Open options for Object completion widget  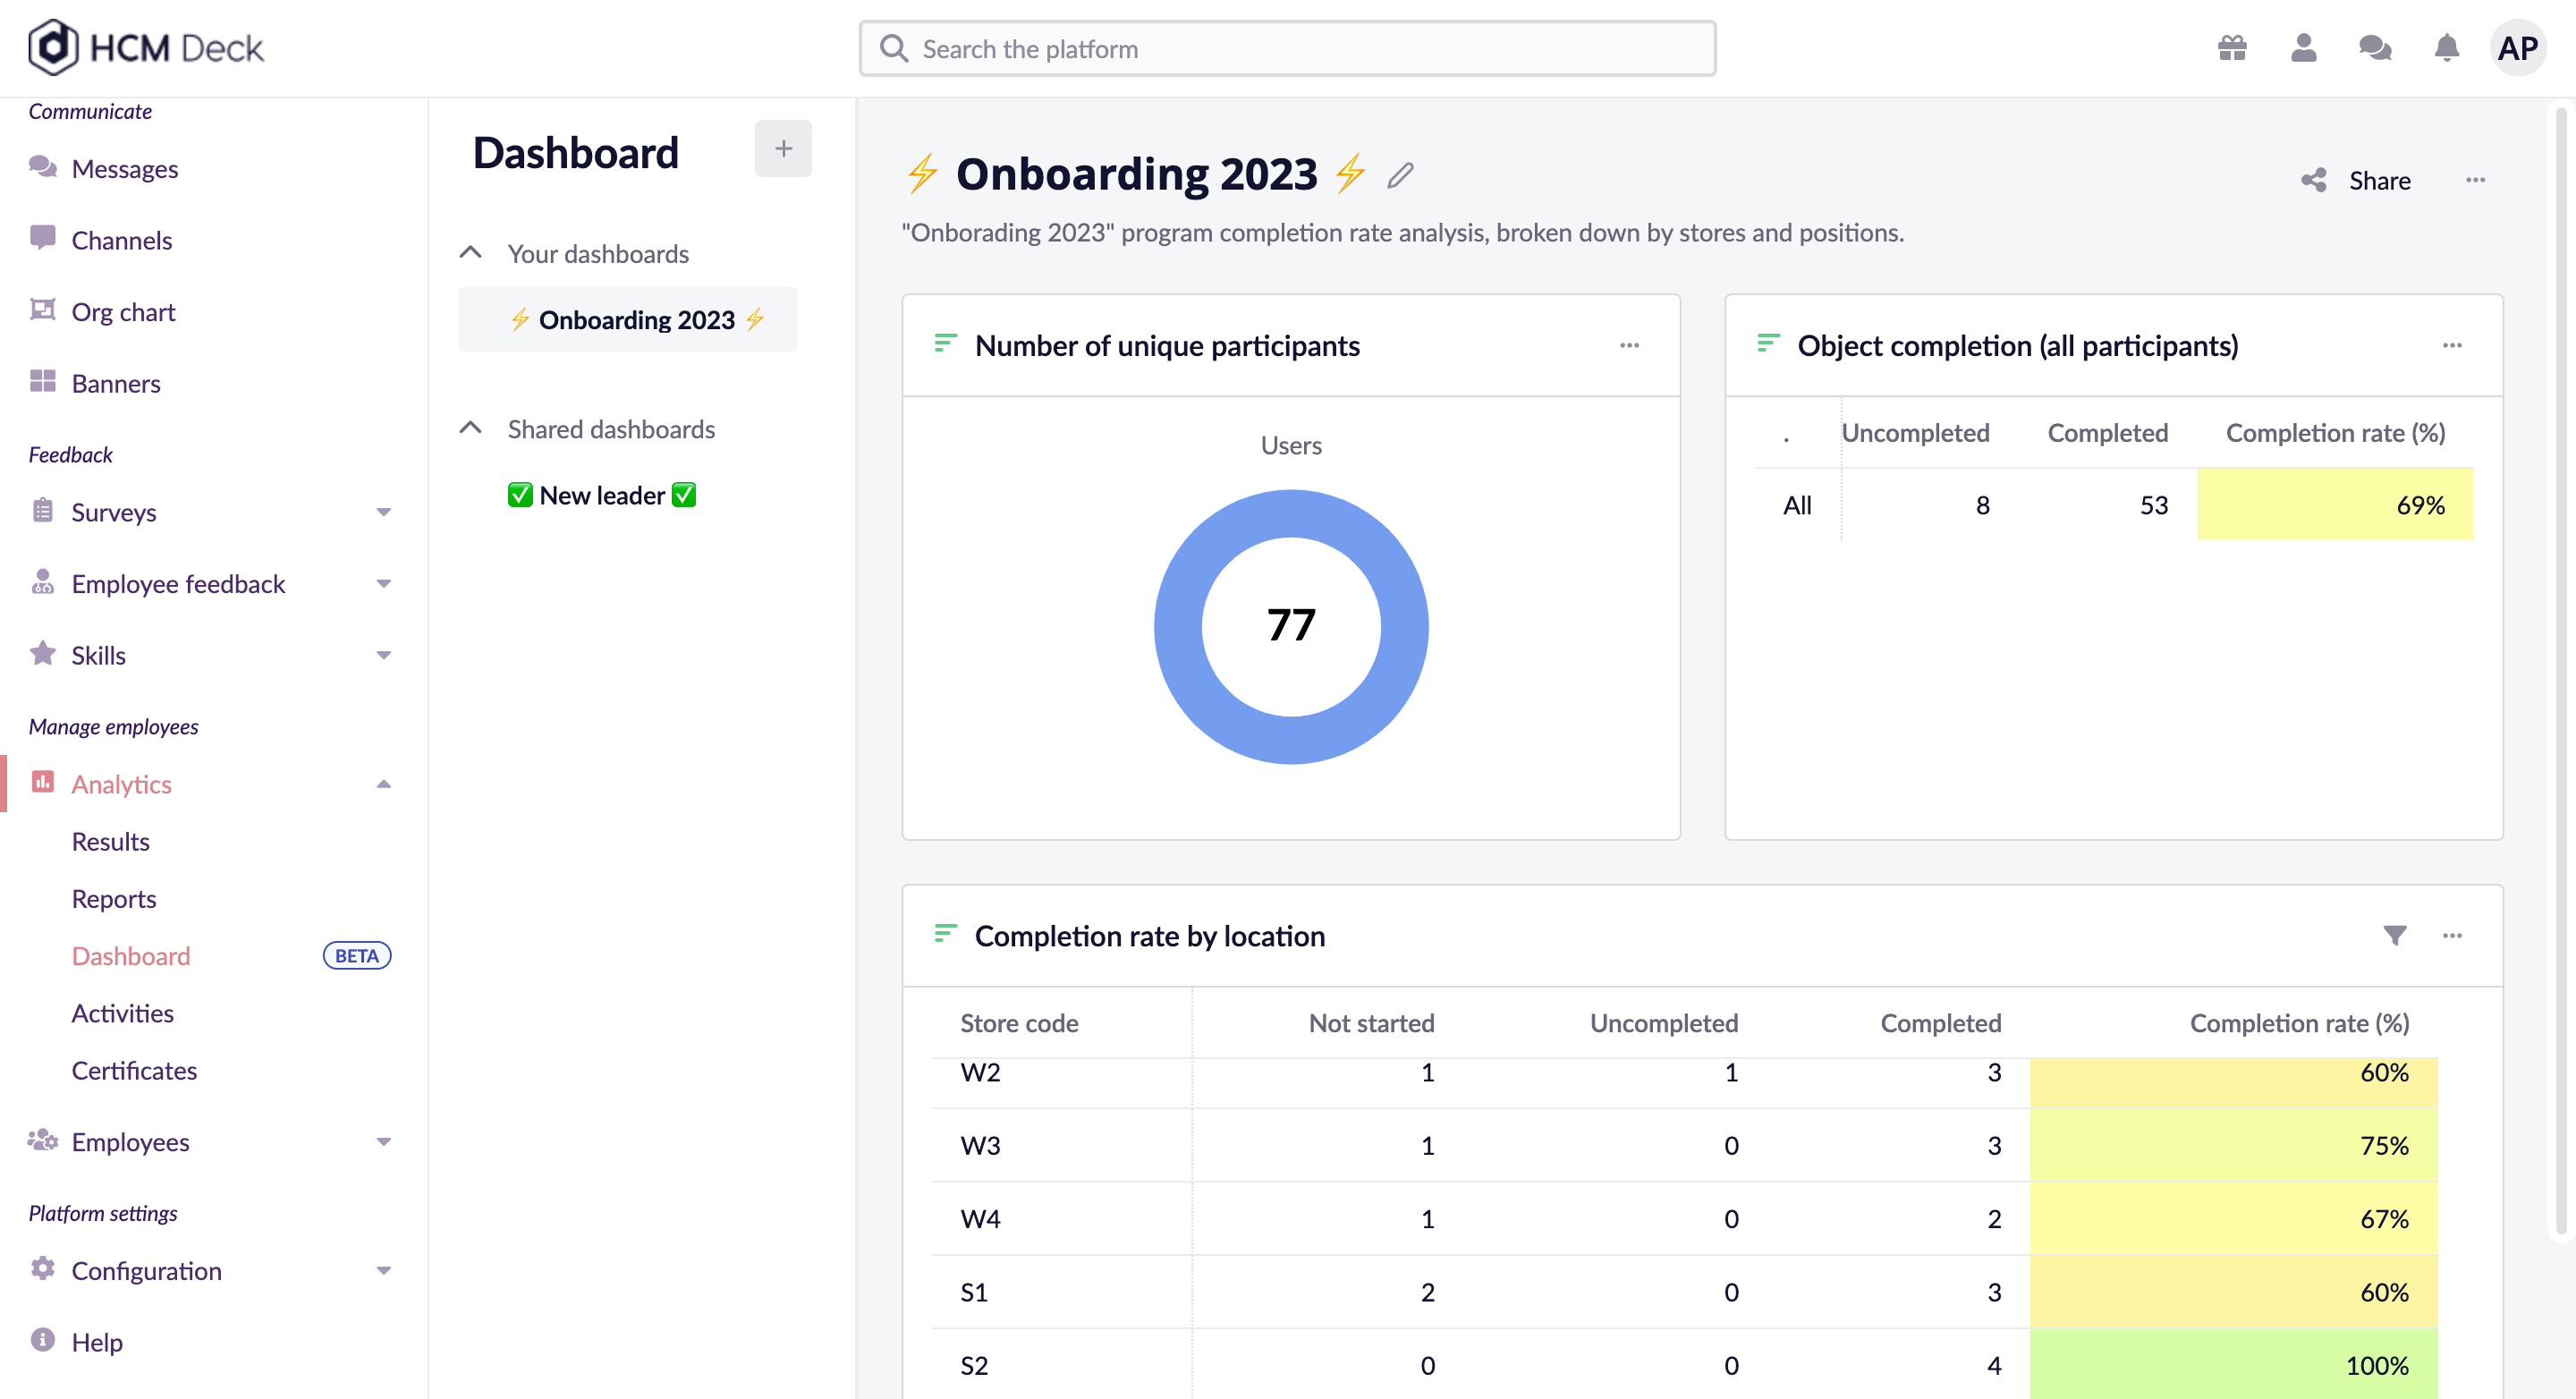pyautogui.click(x=2452, y=345)
